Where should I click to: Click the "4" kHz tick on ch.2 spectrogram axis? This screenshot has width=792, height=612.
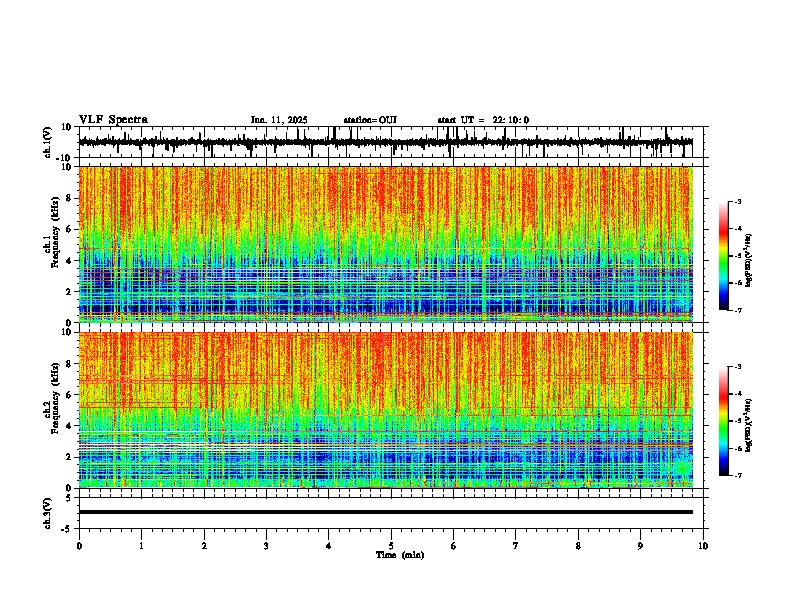click(69, 426)
